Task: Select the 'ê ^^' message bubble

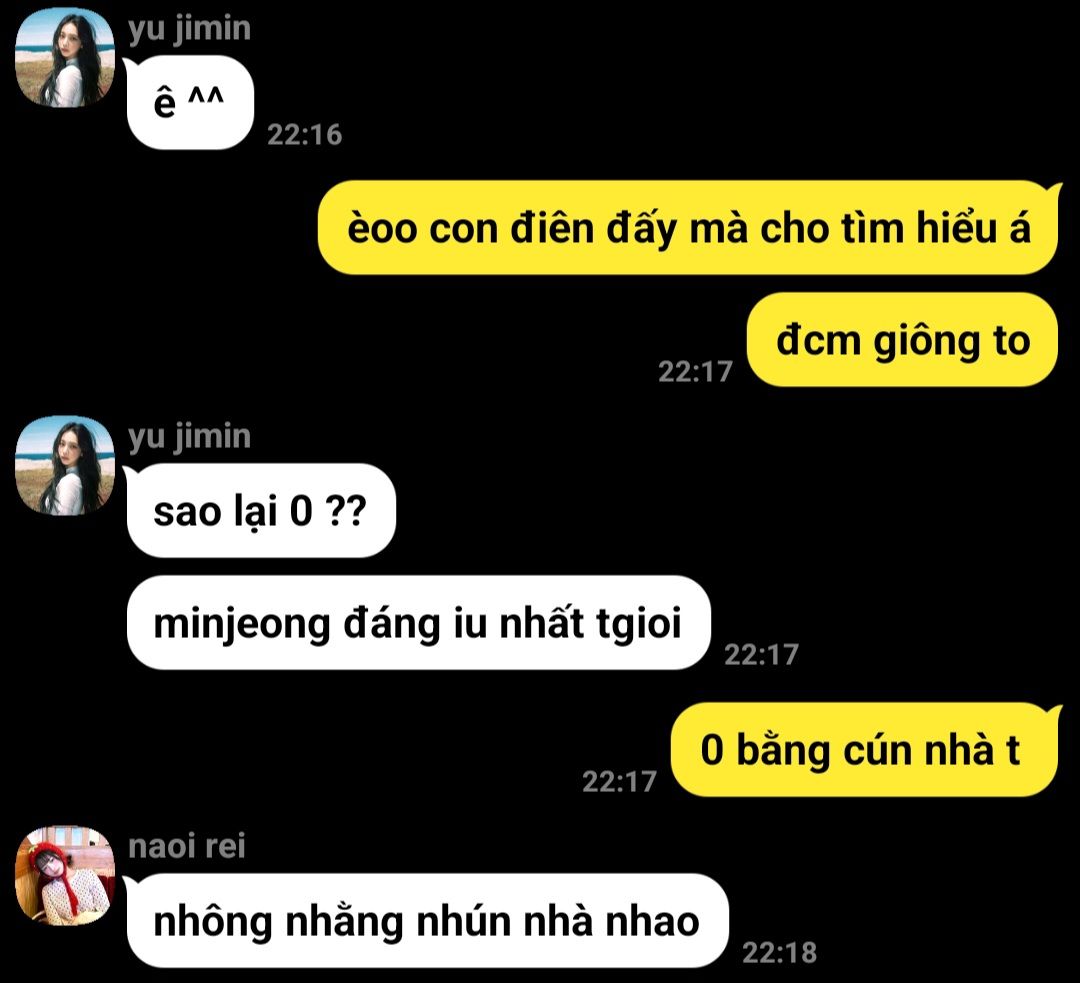Action: (x=190, y=102)
